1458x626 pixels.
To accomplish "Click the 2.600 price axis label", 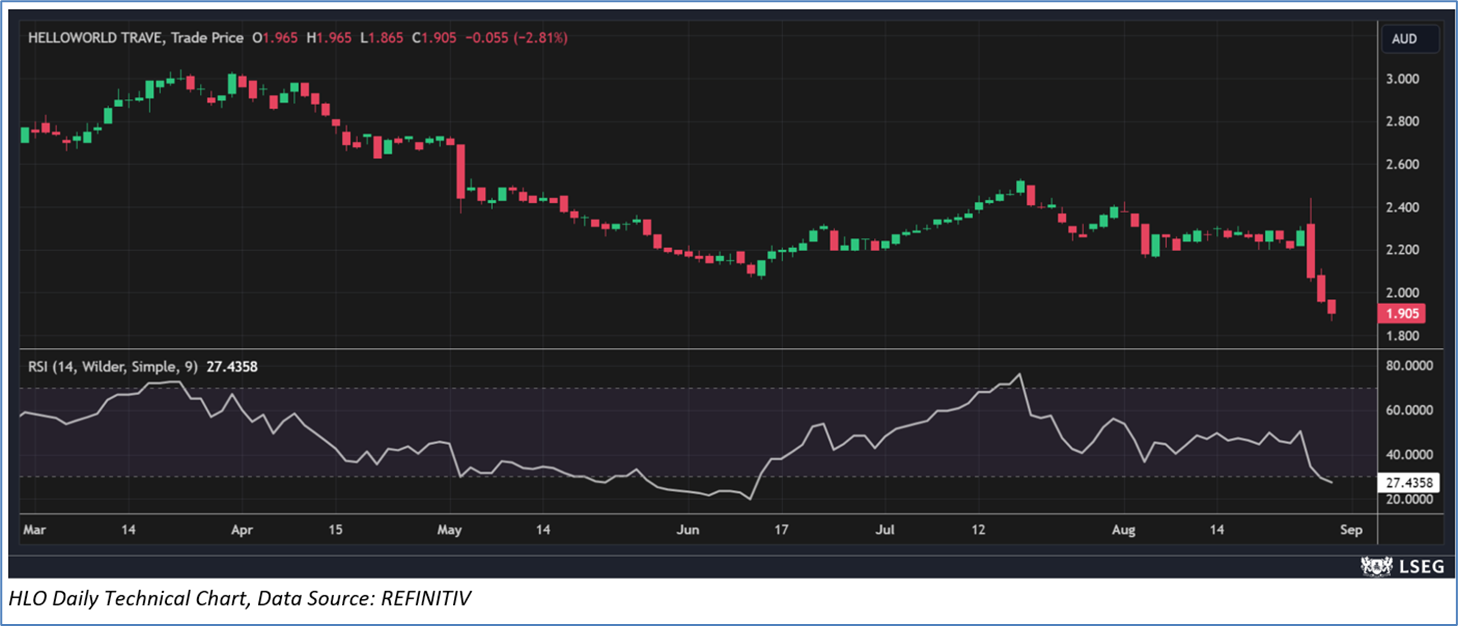I will click(1402, 165).
